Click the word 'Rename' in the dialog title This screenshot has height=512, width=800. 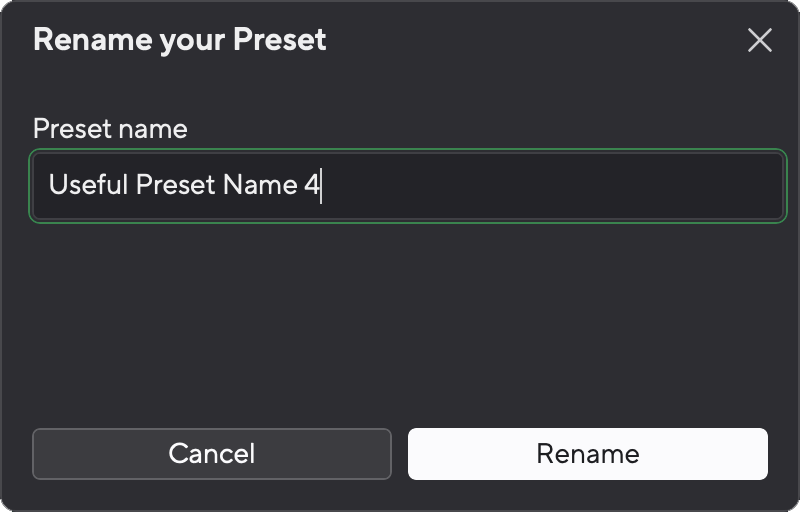point(88,40)
